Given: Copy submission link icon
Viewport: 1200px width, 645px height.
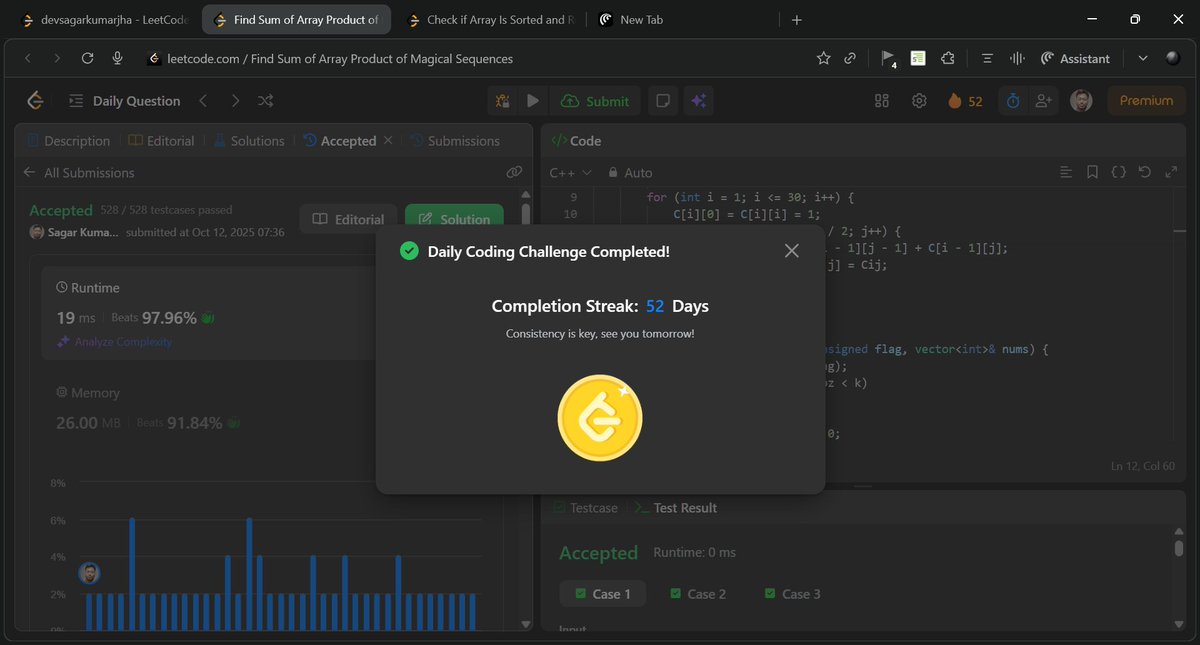Looking at the screenshot, I should point(514,173).
